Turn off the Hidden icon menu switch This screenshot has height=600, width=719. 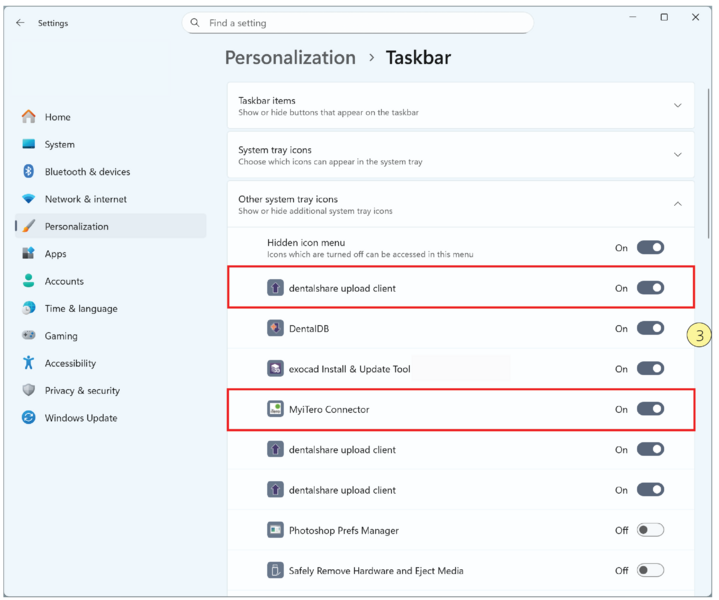point(650,247)
